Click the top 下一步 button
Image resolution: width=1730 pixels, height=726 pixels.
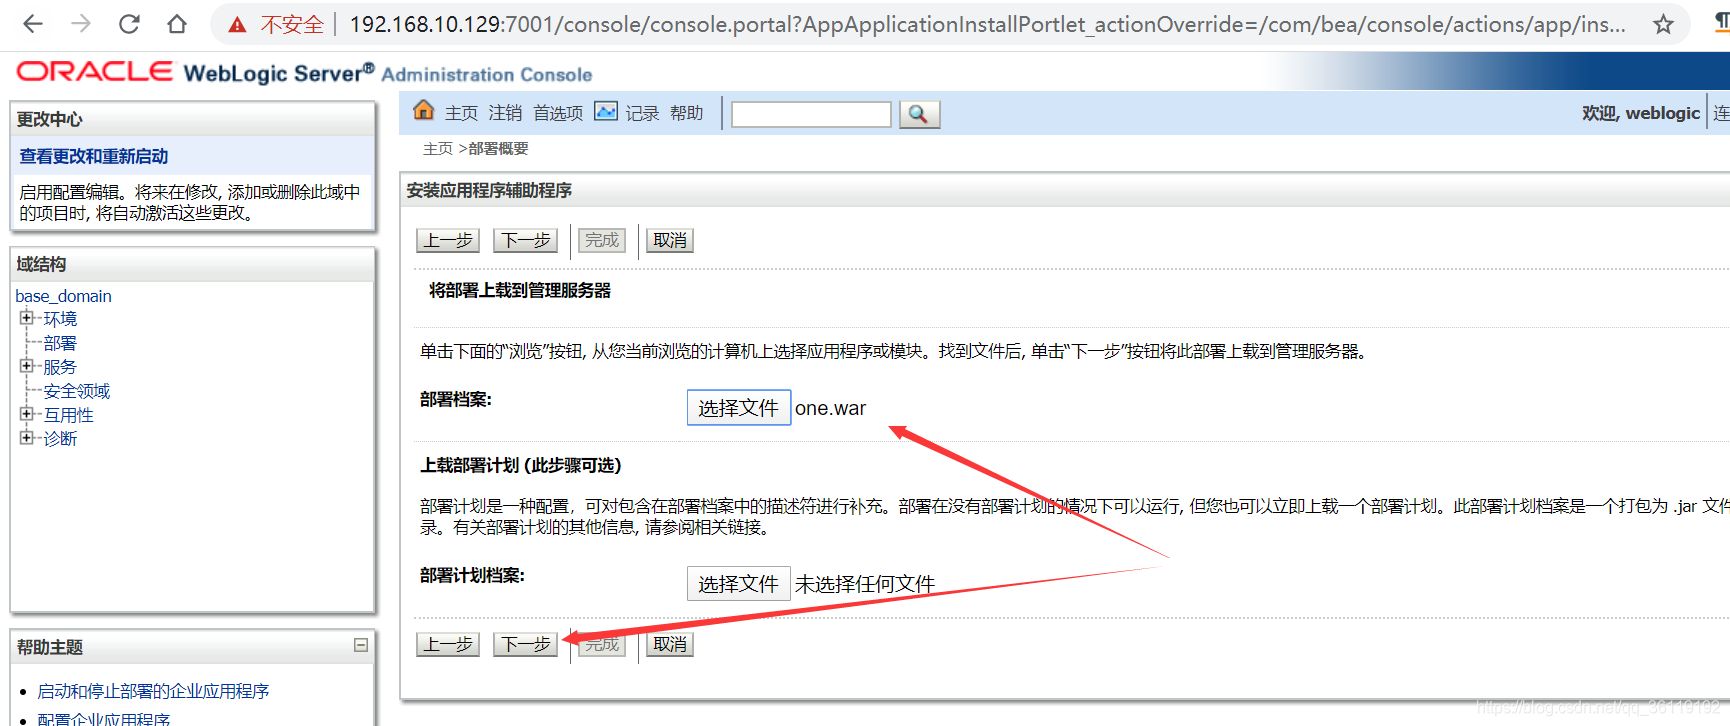click(x=525, y=240)
